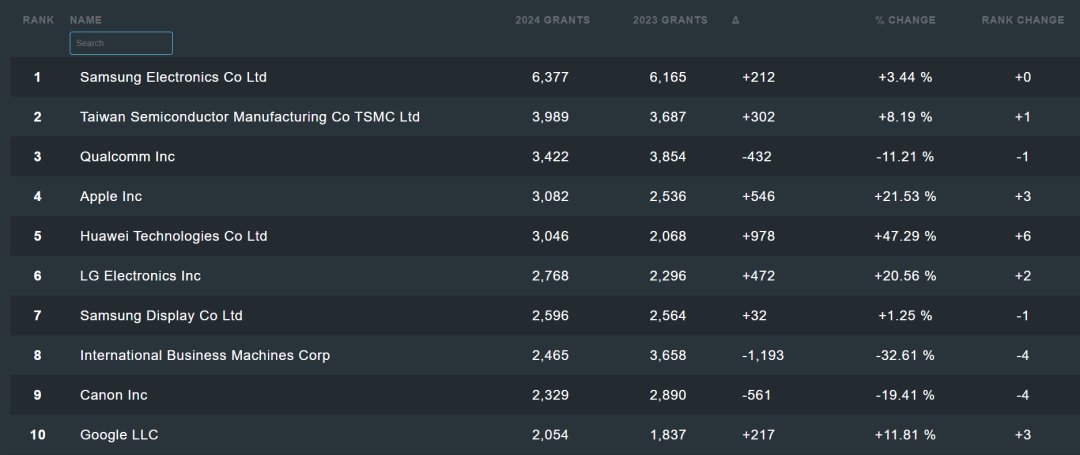Click the -4 rank change for Canon
Screen dimensions: 1080x455
[1023, 396]
